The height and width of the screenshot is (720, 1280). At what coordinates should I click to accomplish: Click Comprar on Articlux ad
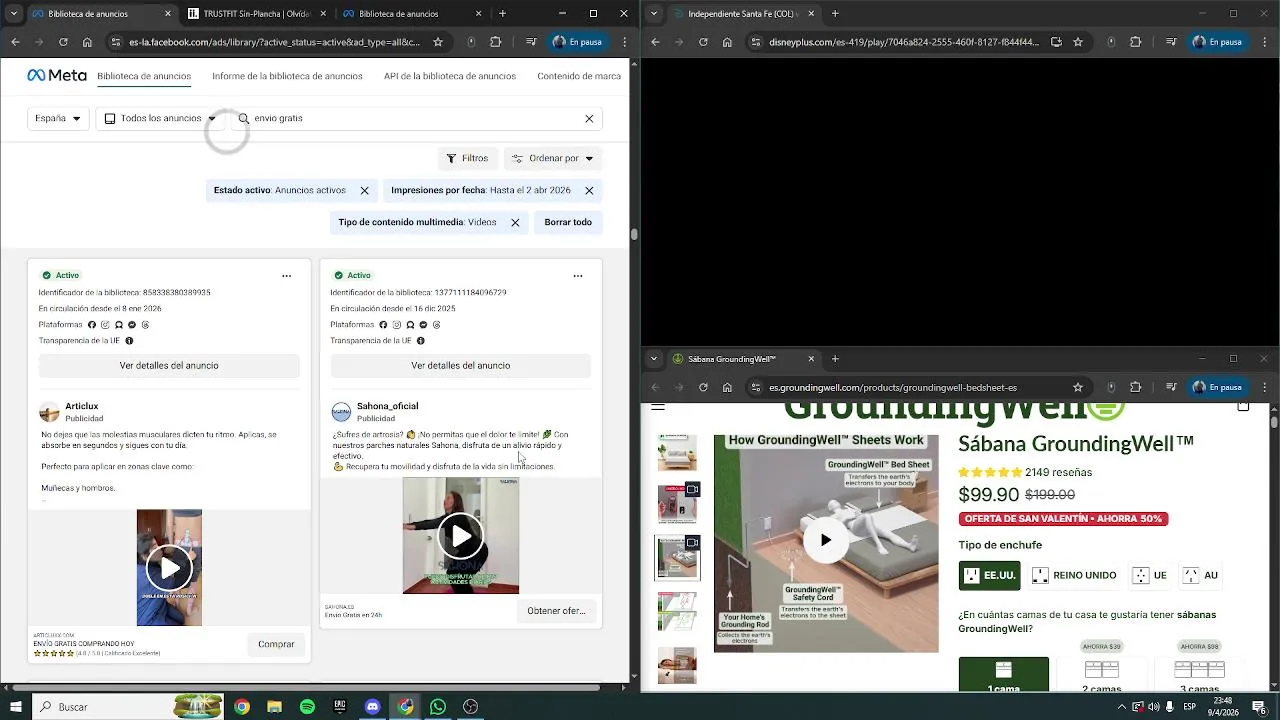click(276, 644)
